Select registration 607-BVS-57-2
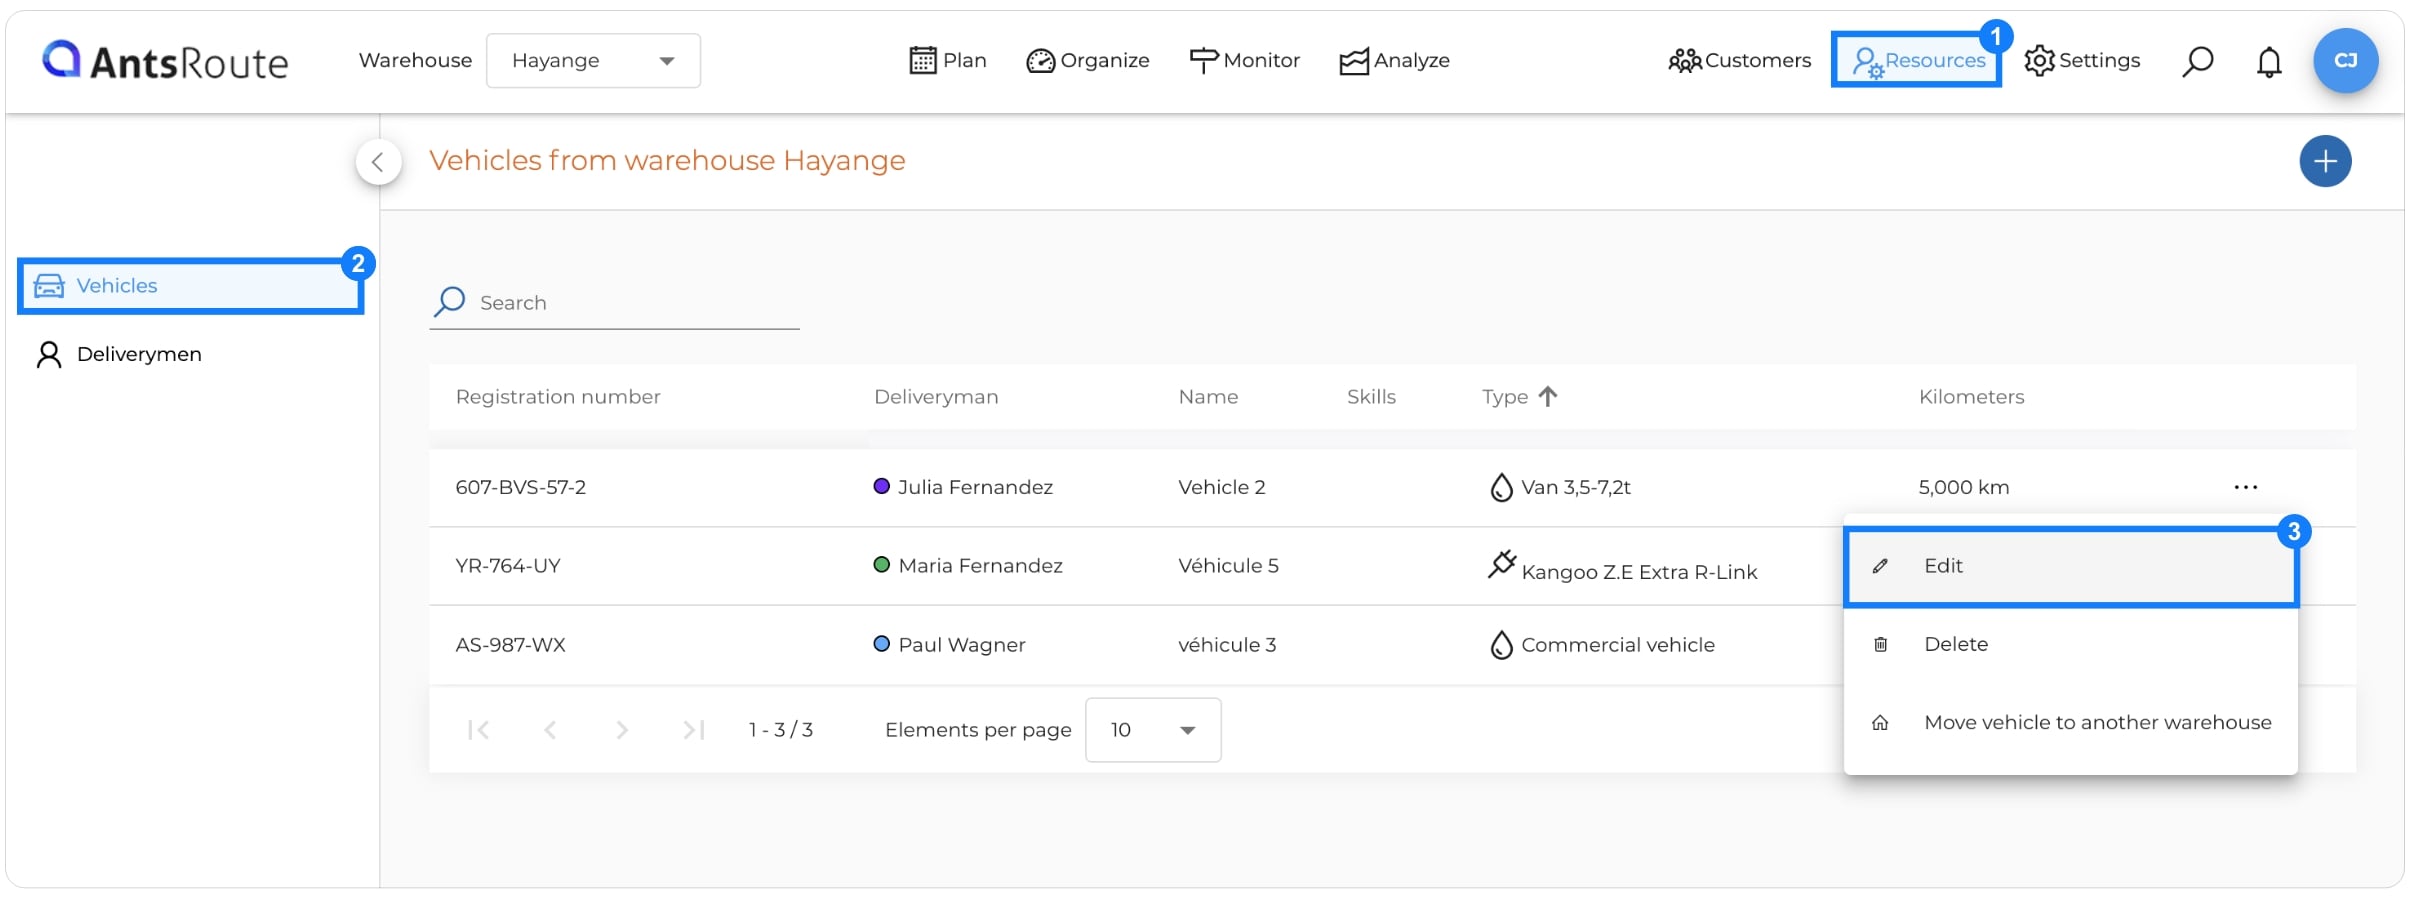2410x898 pixels. click(521, 487)
